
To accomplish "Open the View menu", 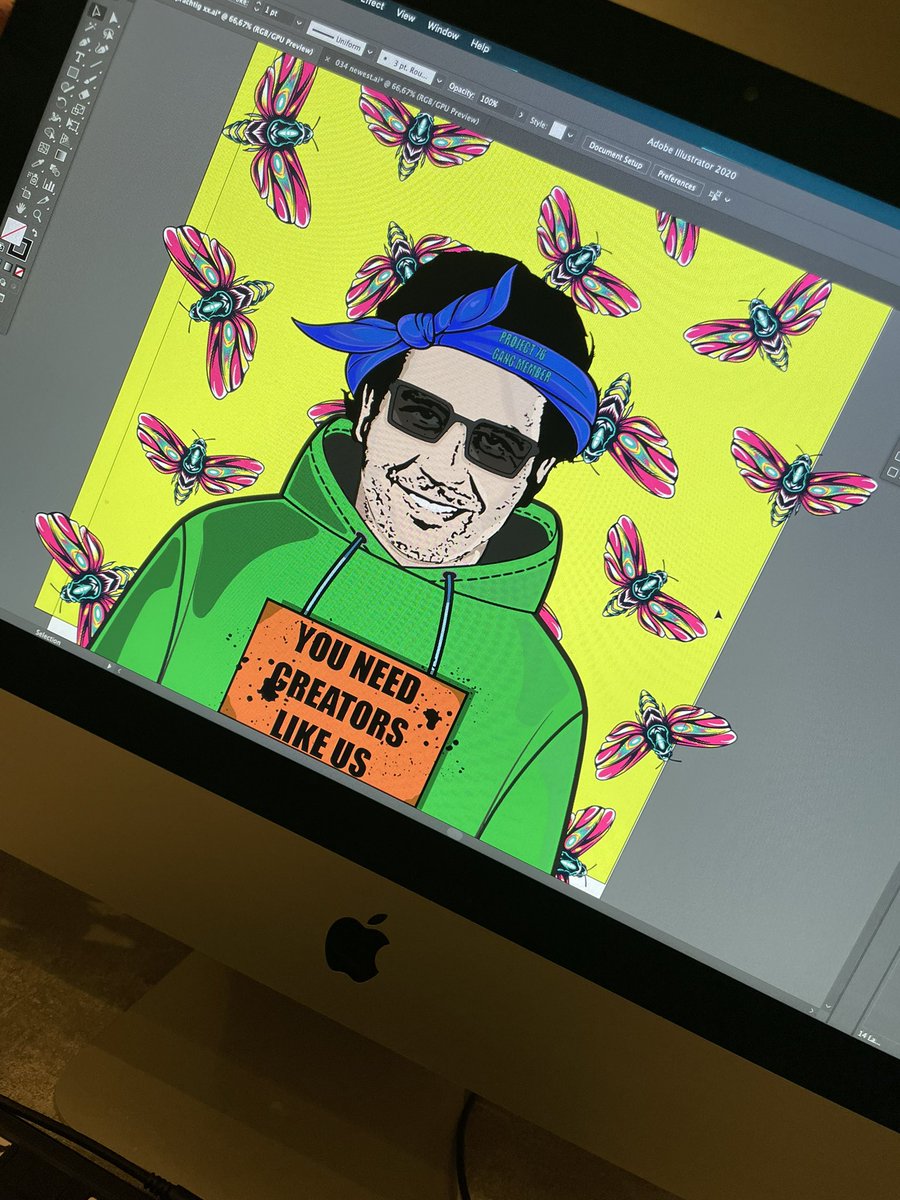I will tap(405, 16).
